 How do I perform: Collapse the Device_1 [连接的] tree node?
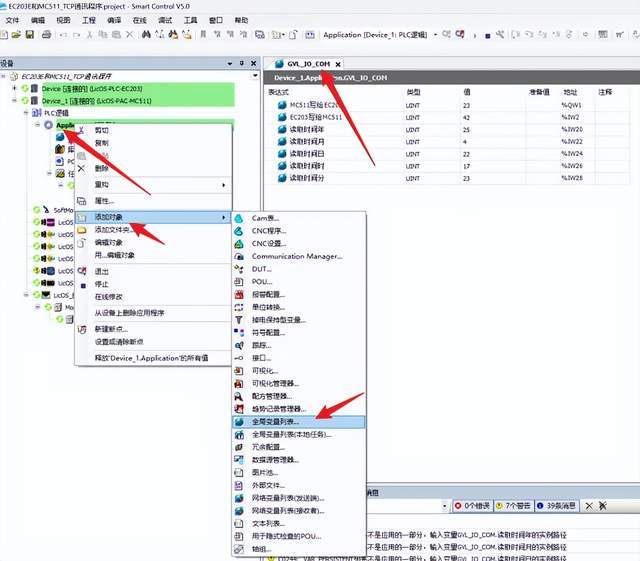click(14, 101)
